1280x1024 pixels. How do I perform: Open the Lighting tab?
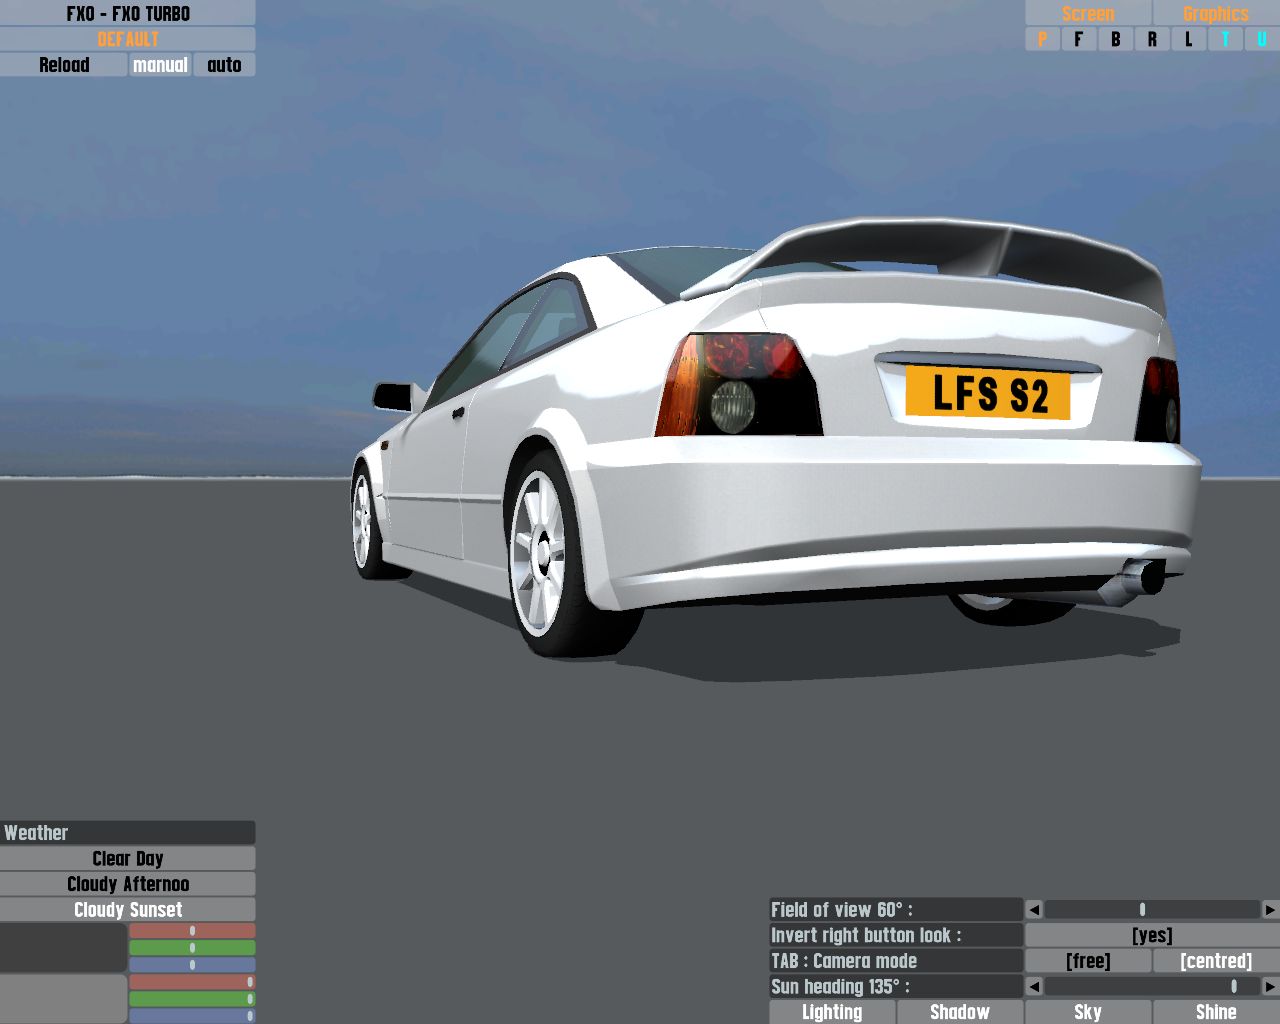pos(832,1012)
